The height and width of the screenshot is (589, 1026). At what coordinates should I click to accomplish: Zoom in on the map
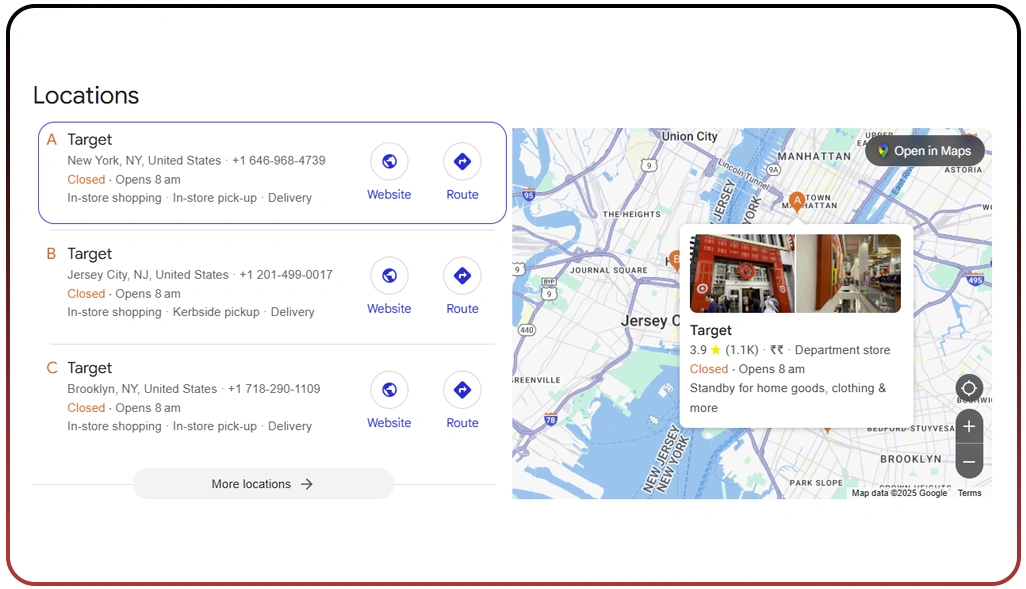(x=968, y=426)
